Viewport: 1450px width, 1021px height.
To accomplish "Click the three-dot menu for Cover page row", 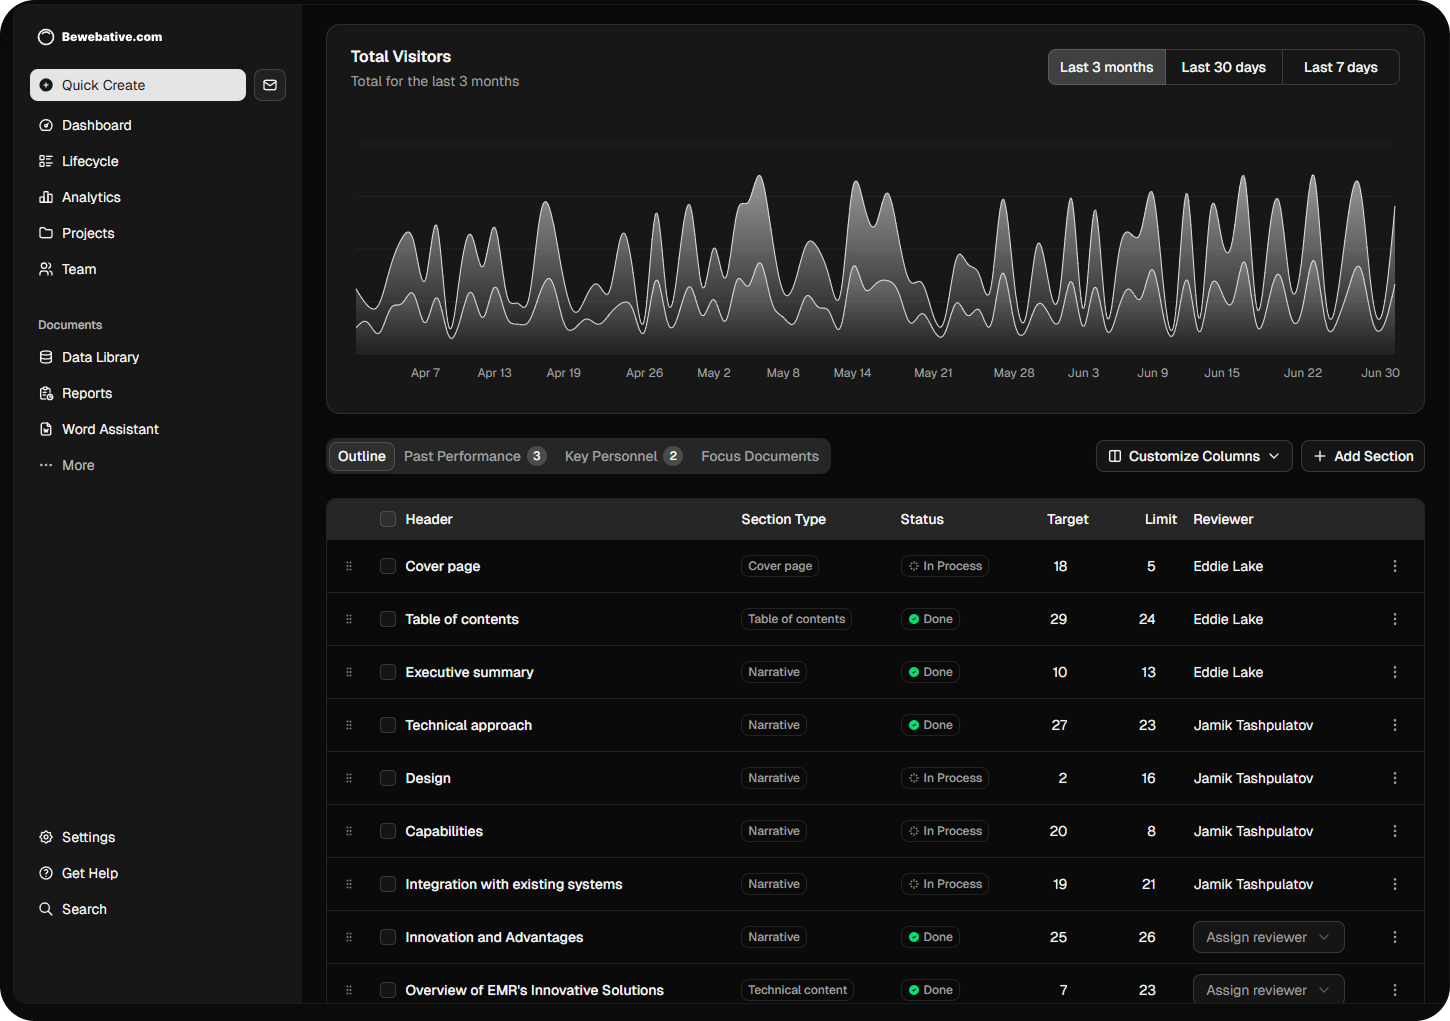I will [x=1394, y=566].
